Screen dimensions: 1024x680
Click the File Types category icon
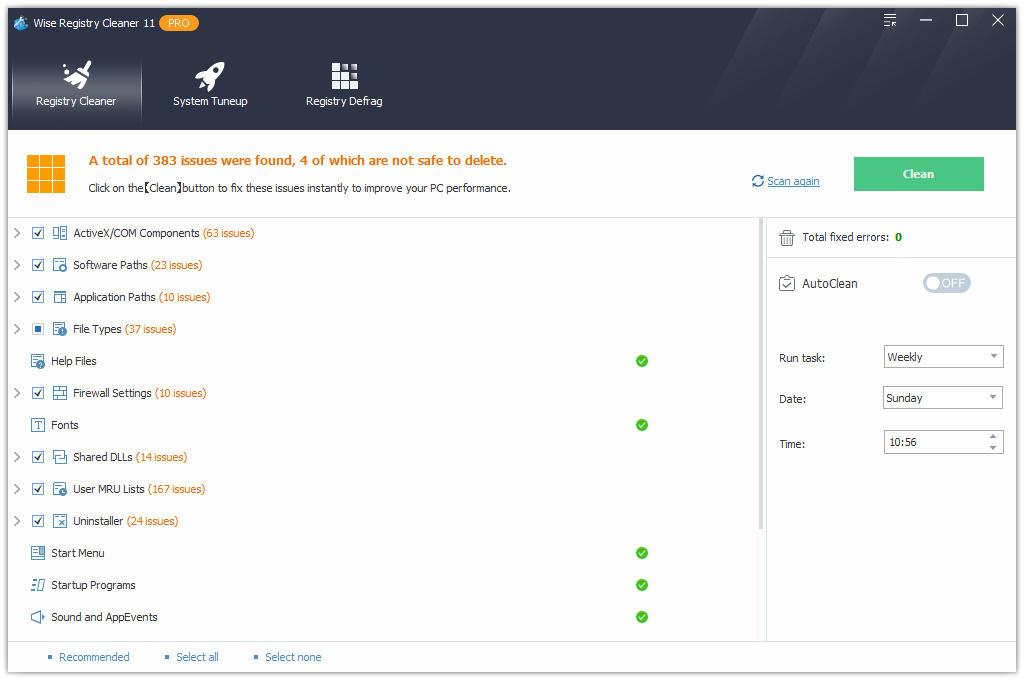[x=59, y=329]
